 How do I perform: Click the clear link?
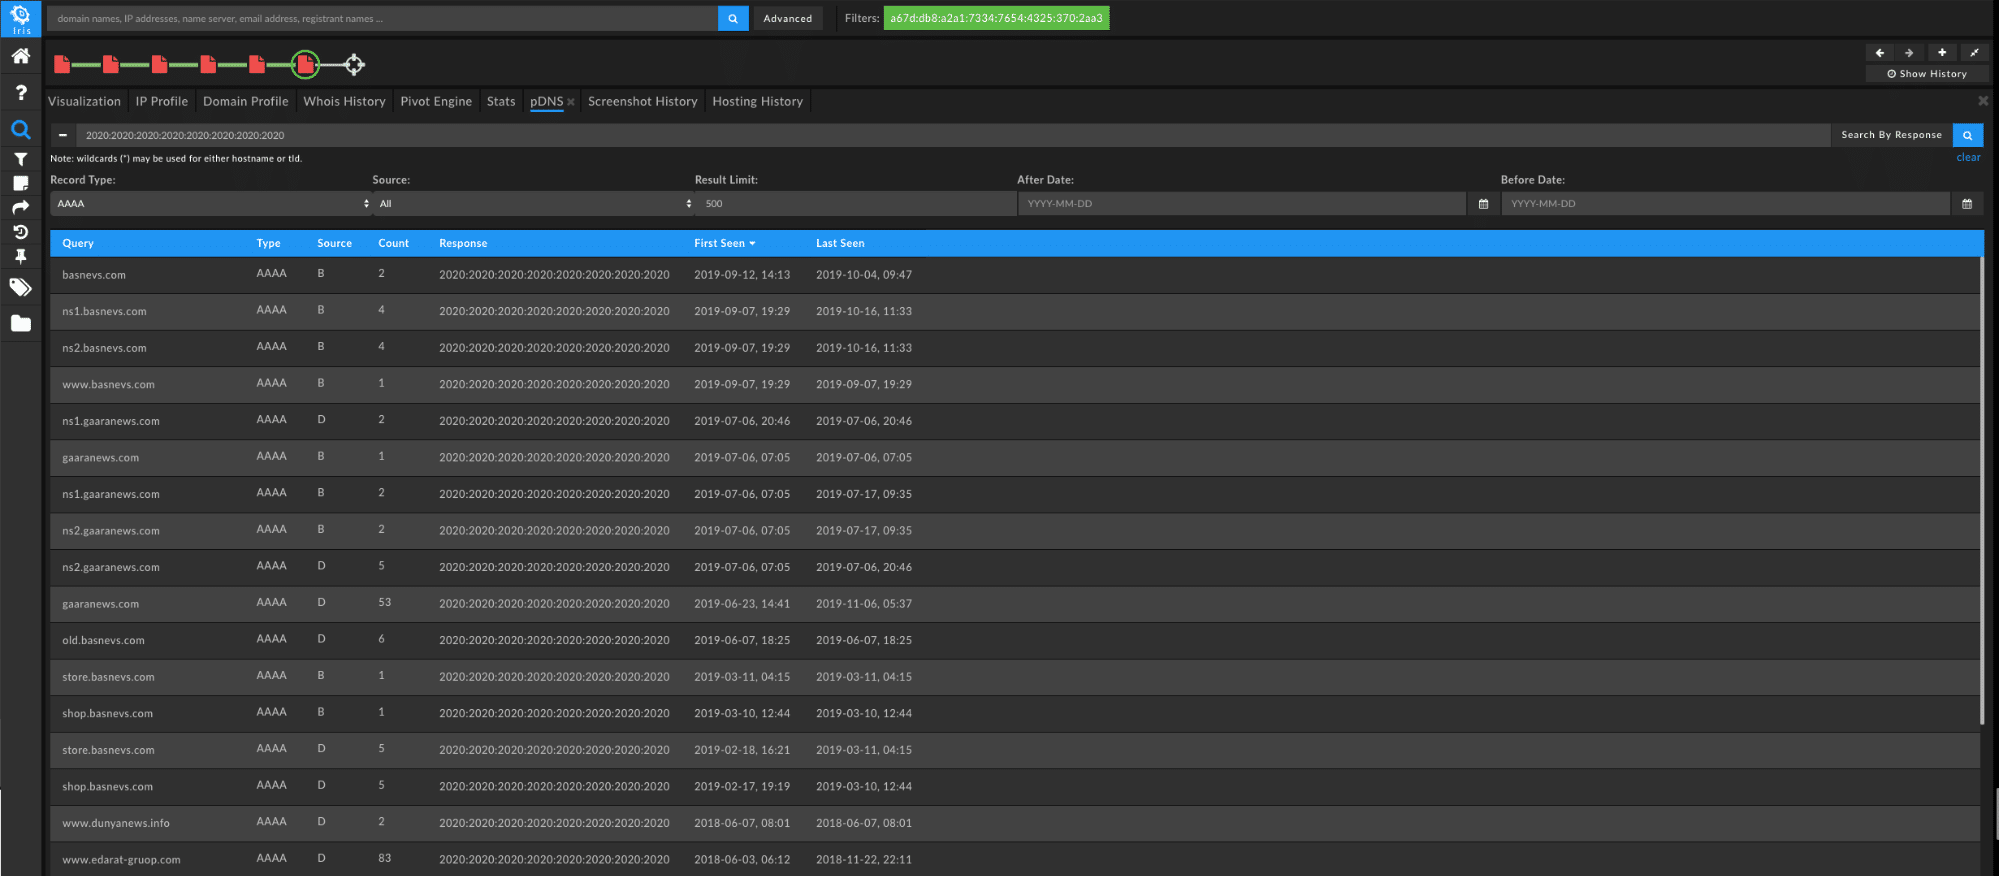[x=1968, y=158]
